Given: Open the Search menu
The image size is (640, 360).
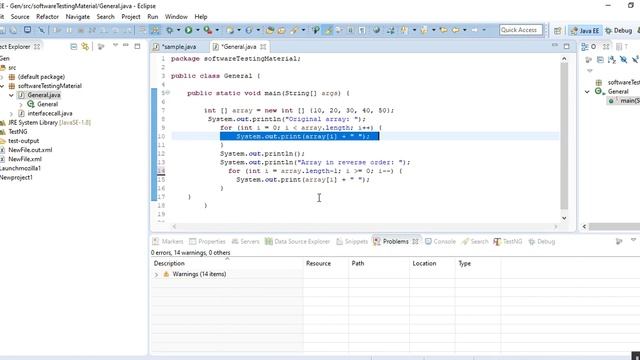Looking at the screenshot, I should pyautogui.click(x=105, y=17).
